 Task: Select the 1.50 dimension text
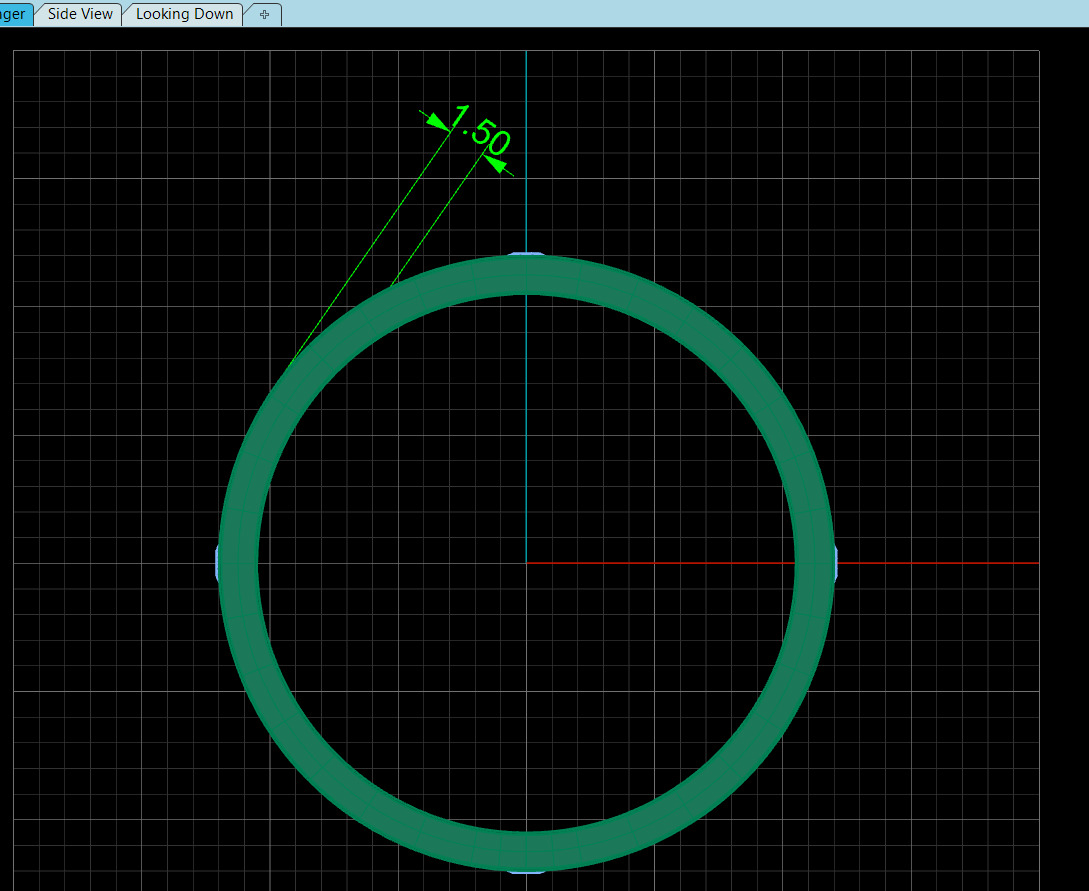click(481, 130)
